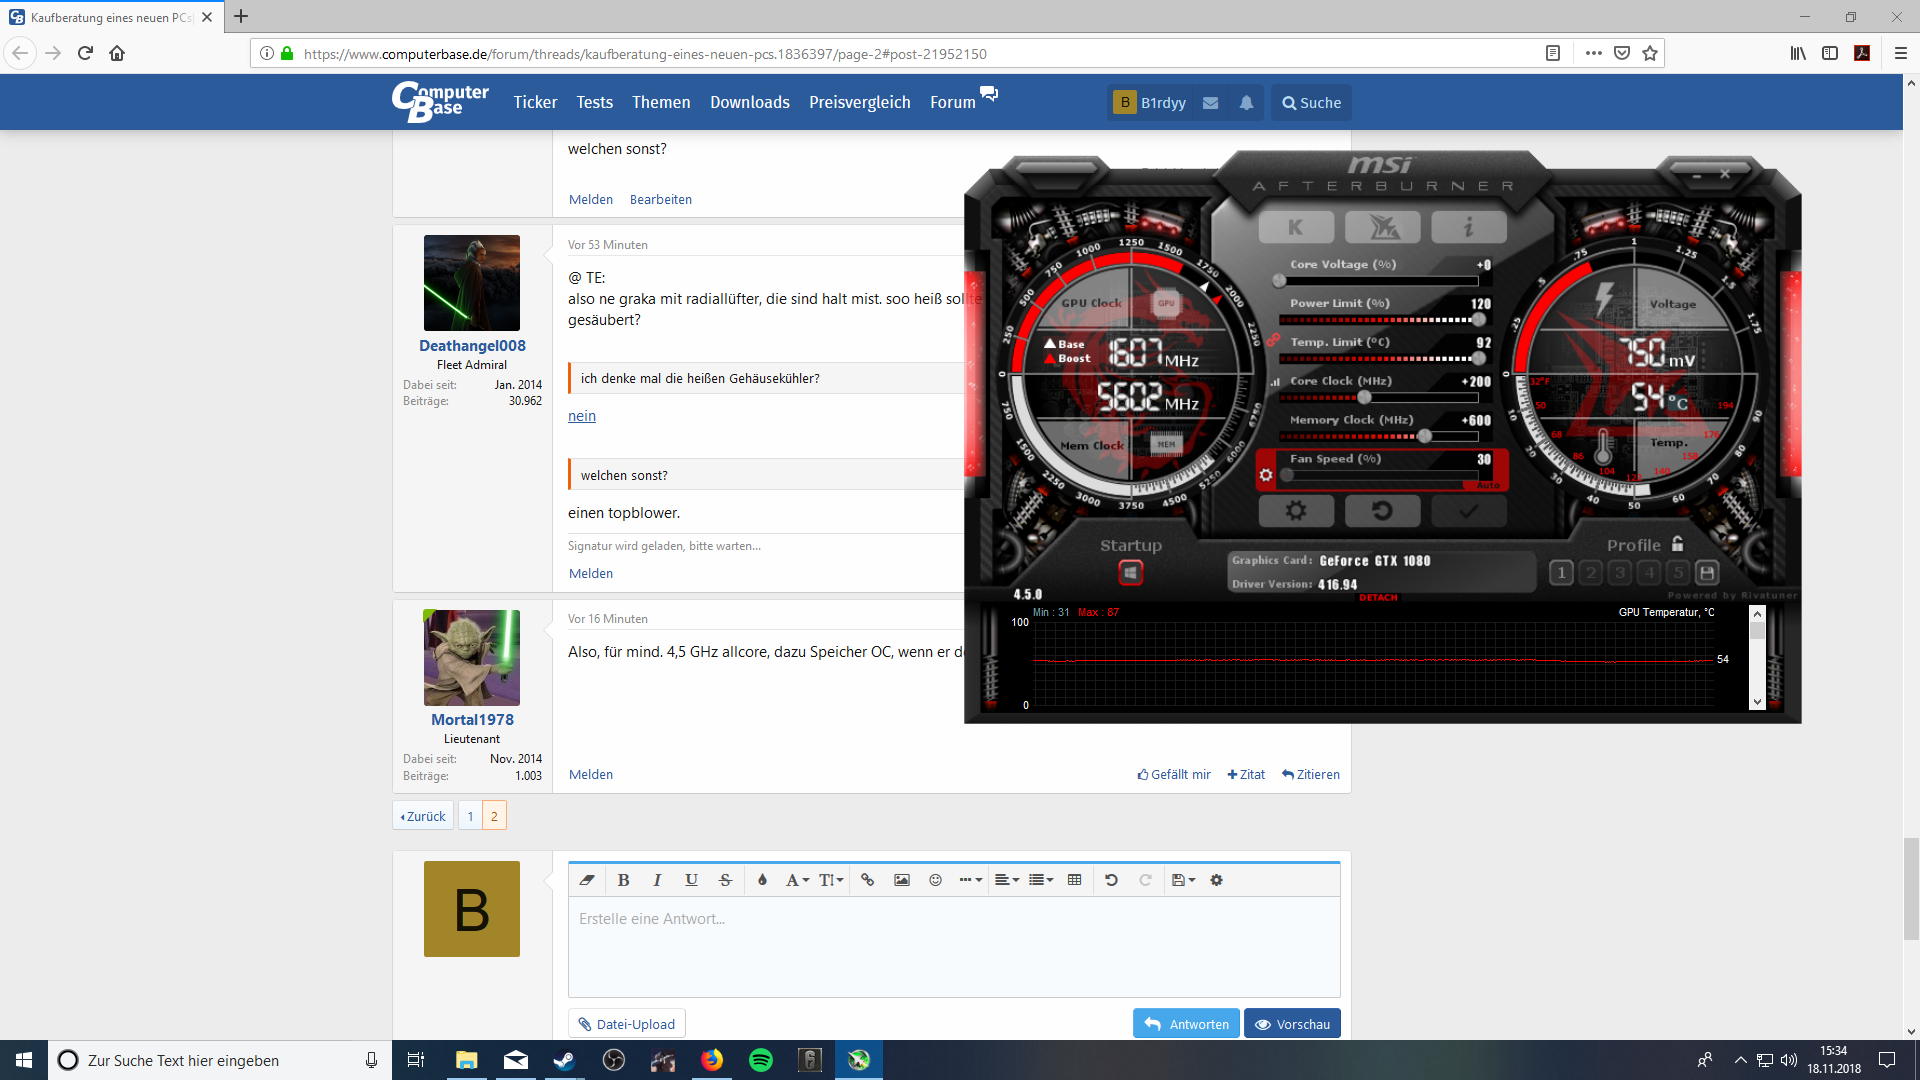Toggle underline formatting in reply editor

(x=691, y=880)
